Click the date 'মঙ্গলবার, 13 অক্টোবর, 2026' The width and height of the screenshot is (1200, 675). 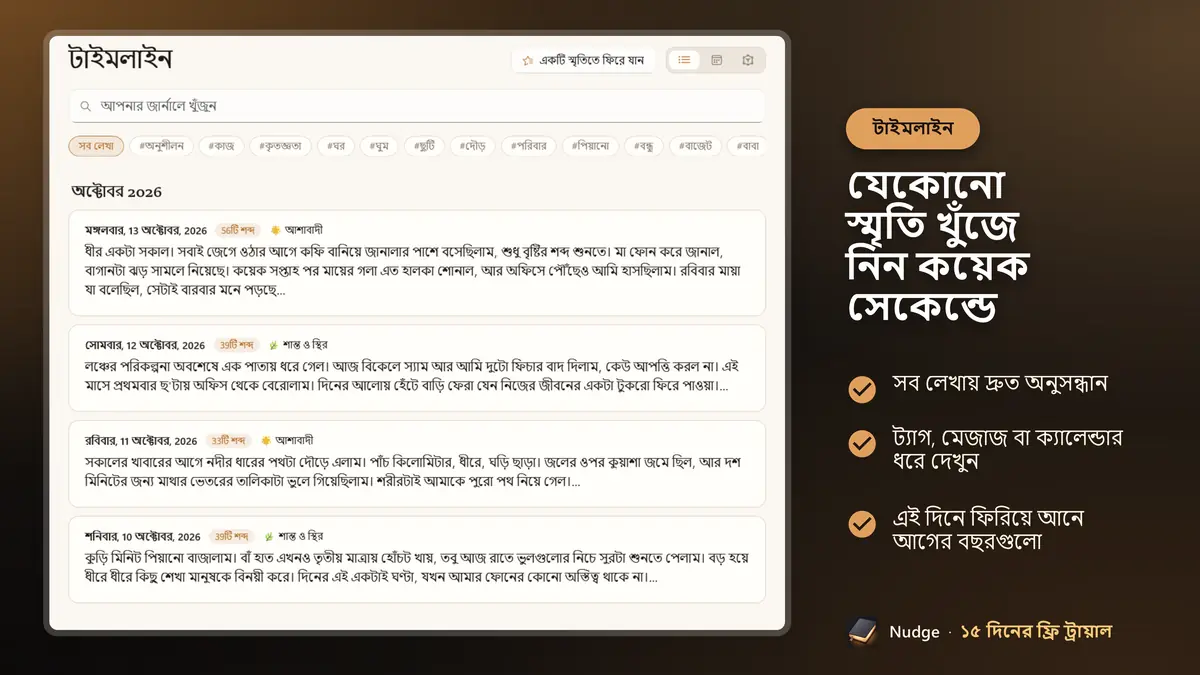coord(146,230)
